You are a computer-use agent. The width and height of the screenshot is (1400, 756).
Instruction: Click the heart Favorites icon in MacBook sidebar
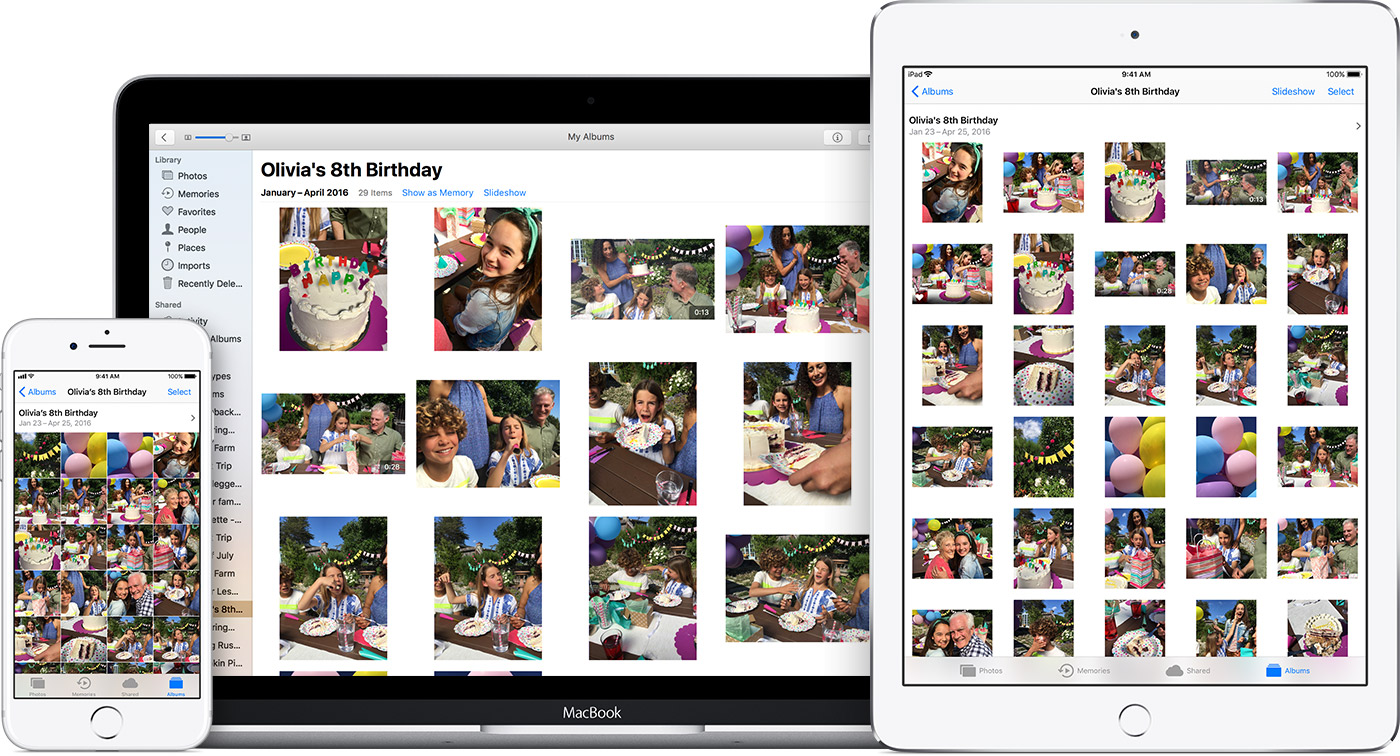167,212
